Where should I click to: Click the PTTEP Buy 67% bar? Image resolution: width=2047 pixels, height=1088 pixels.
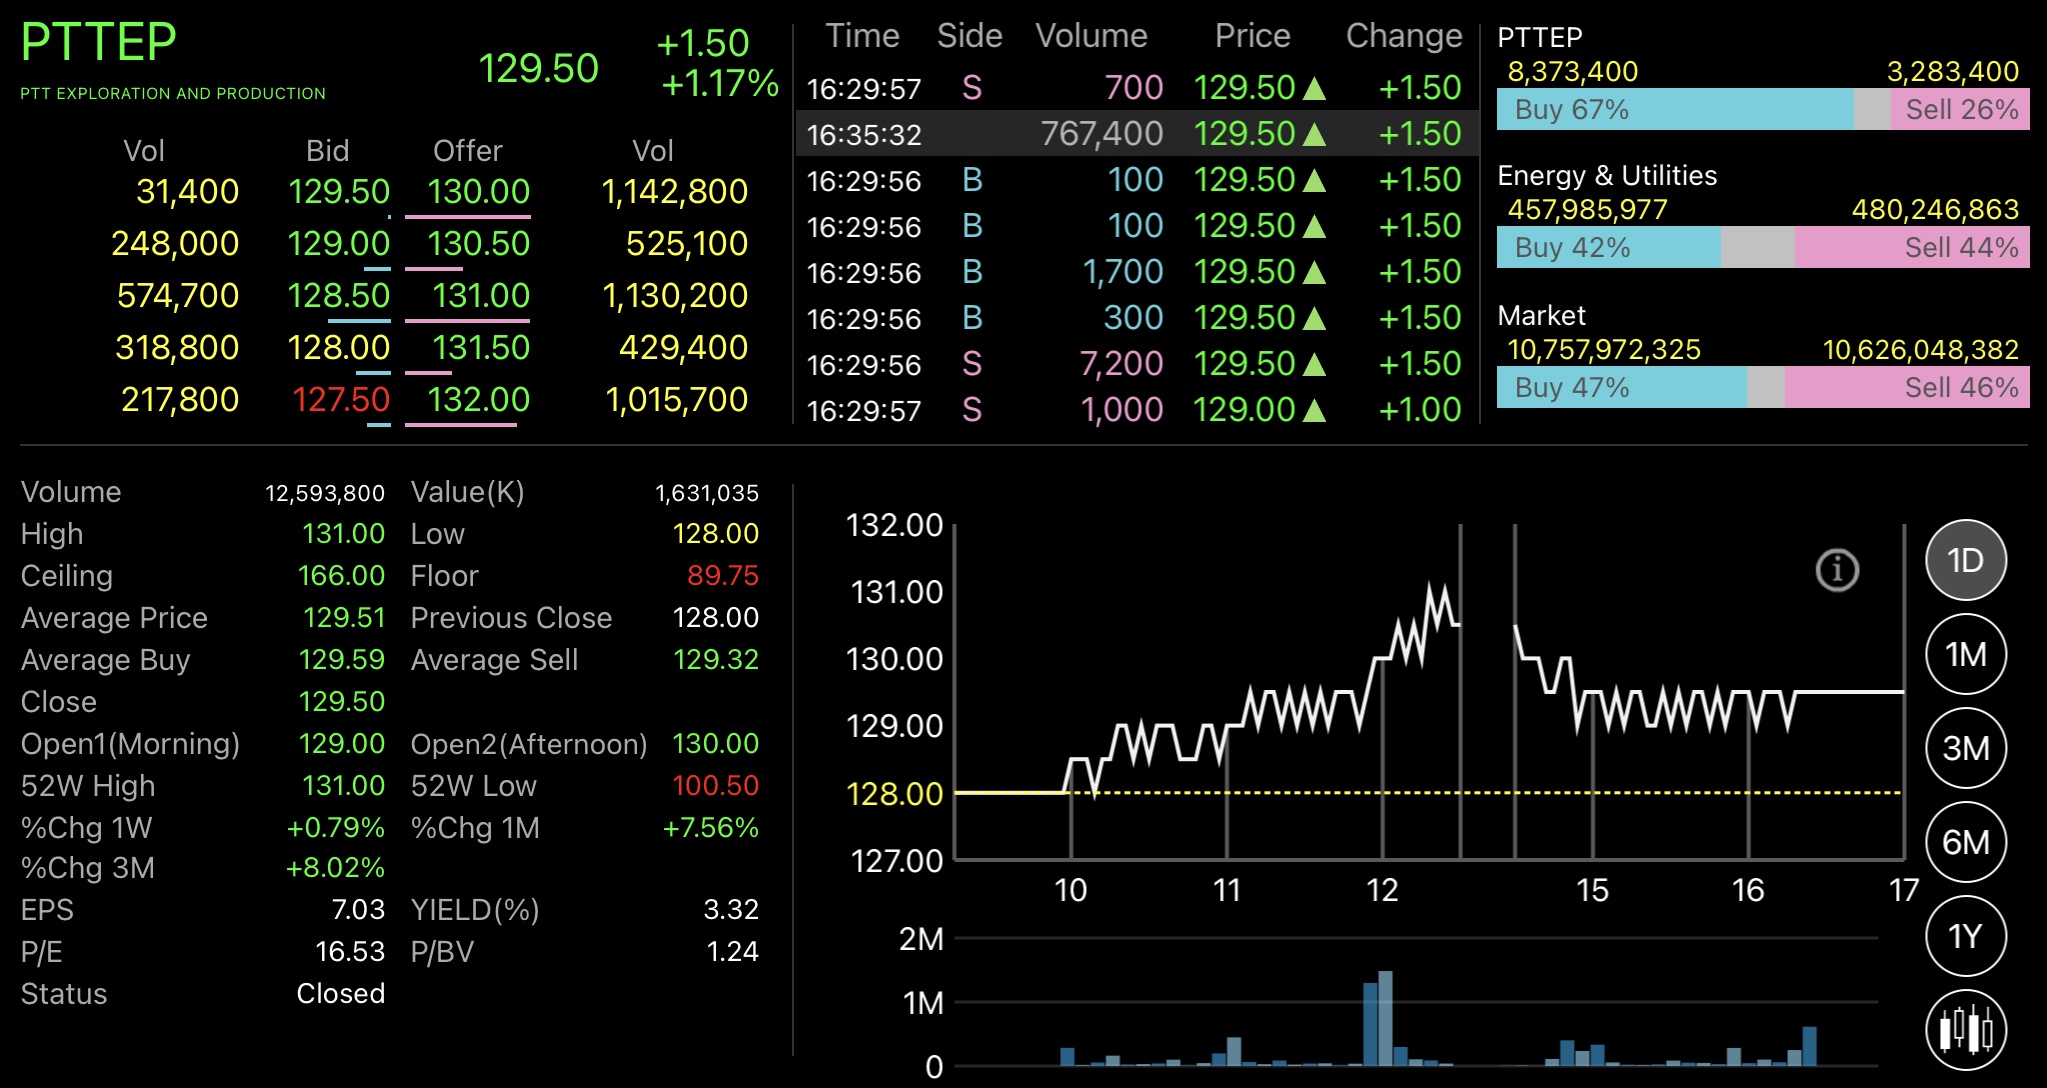pos(1675,109)
